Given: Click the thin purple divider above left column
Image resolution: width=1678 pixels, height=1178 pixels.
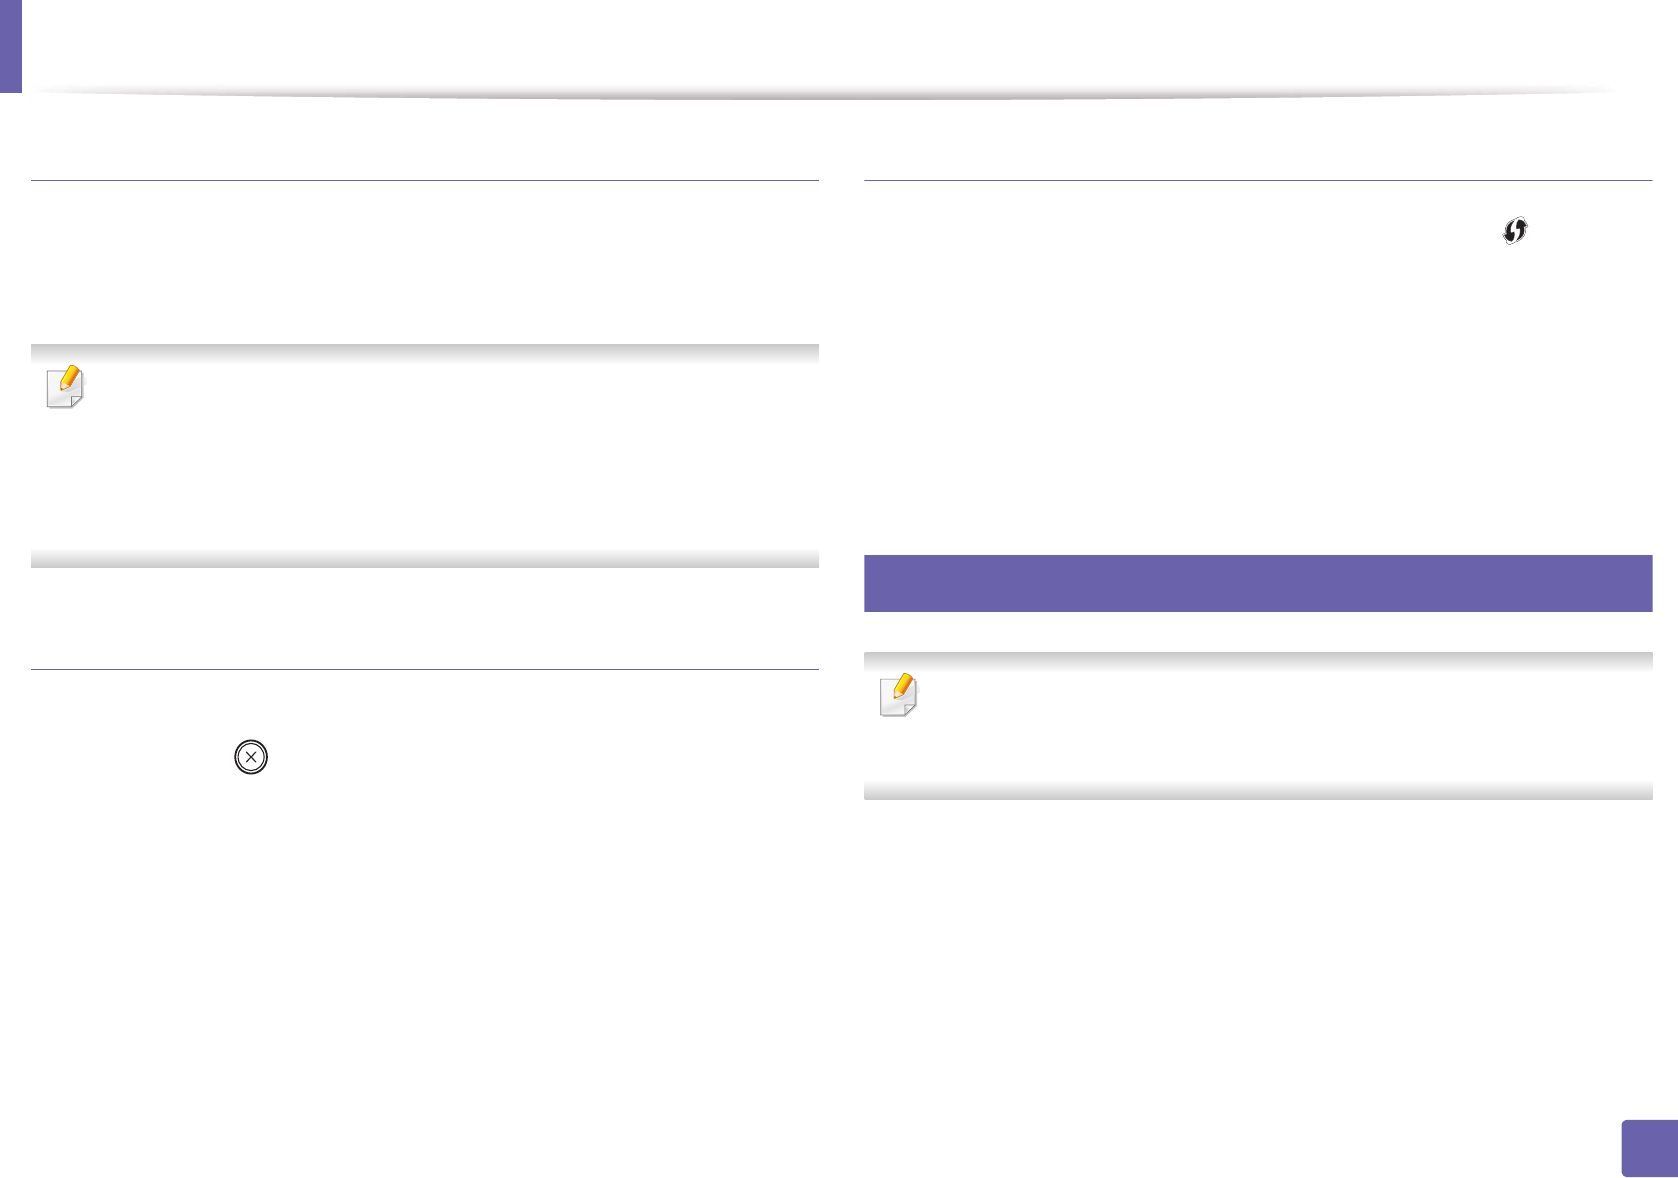Looking at the screenshot, I should click(425, 180).
